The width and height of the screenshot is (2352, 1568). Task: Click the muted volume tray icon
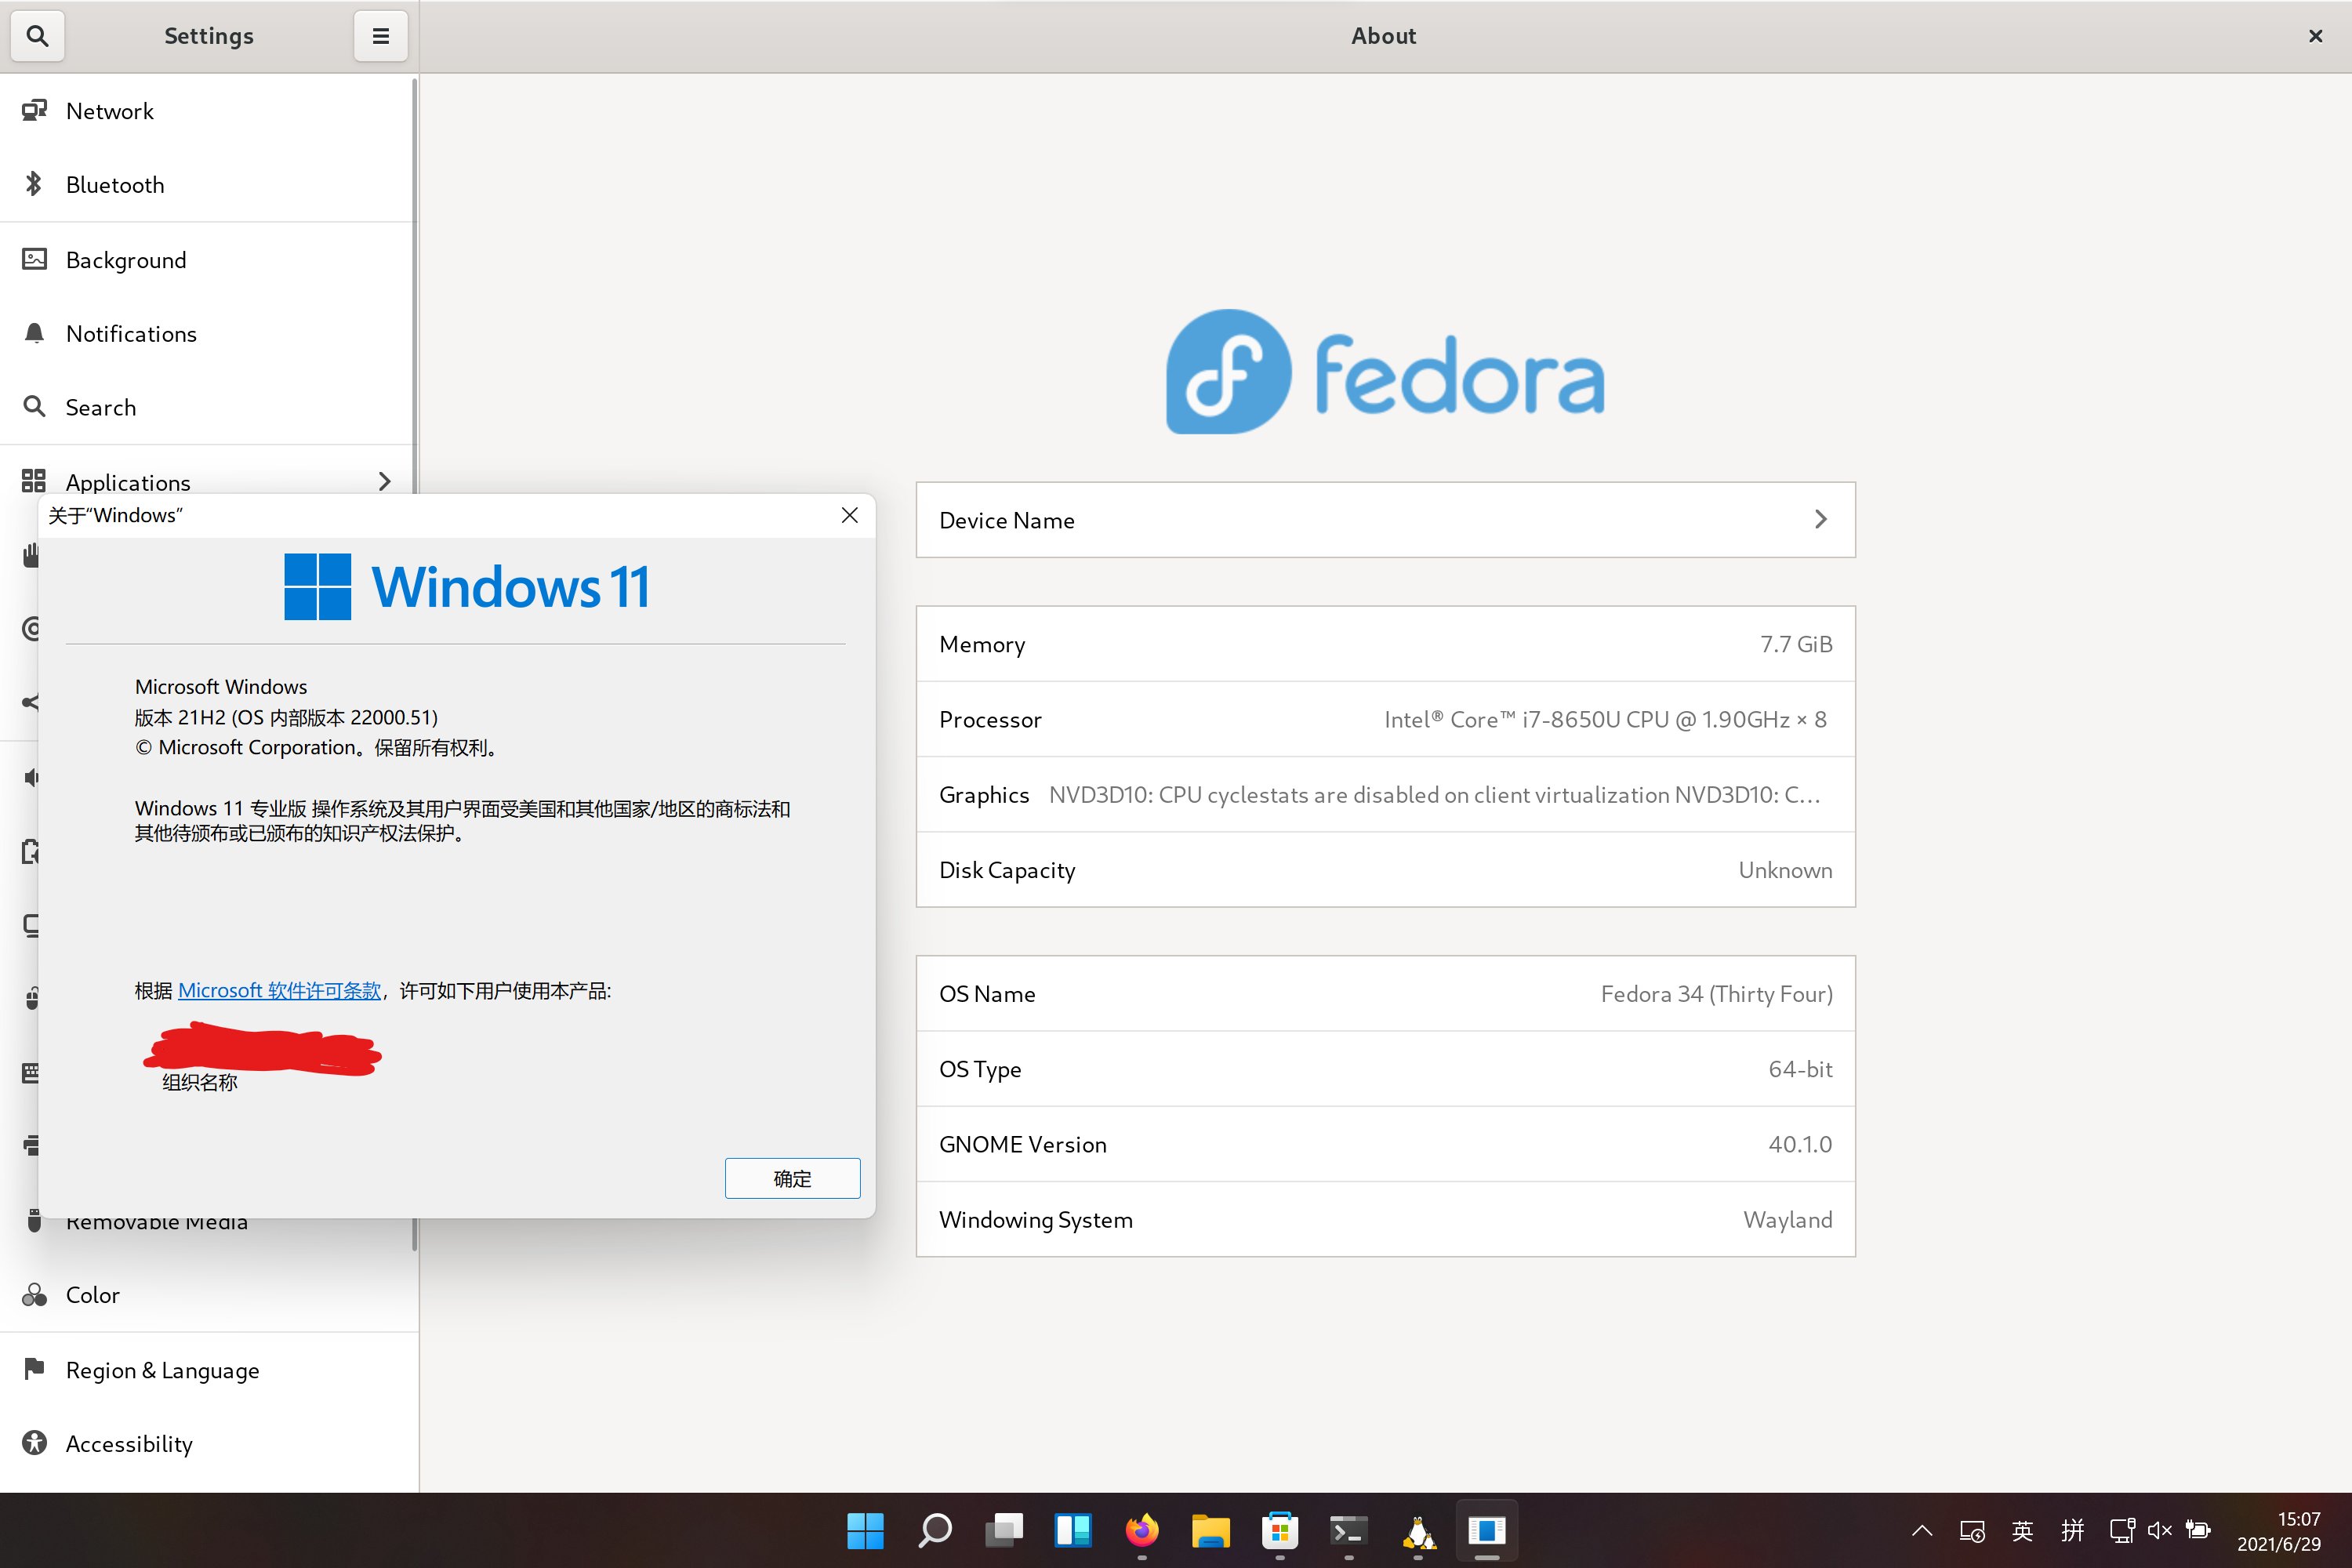(x=2160, y=1530)
